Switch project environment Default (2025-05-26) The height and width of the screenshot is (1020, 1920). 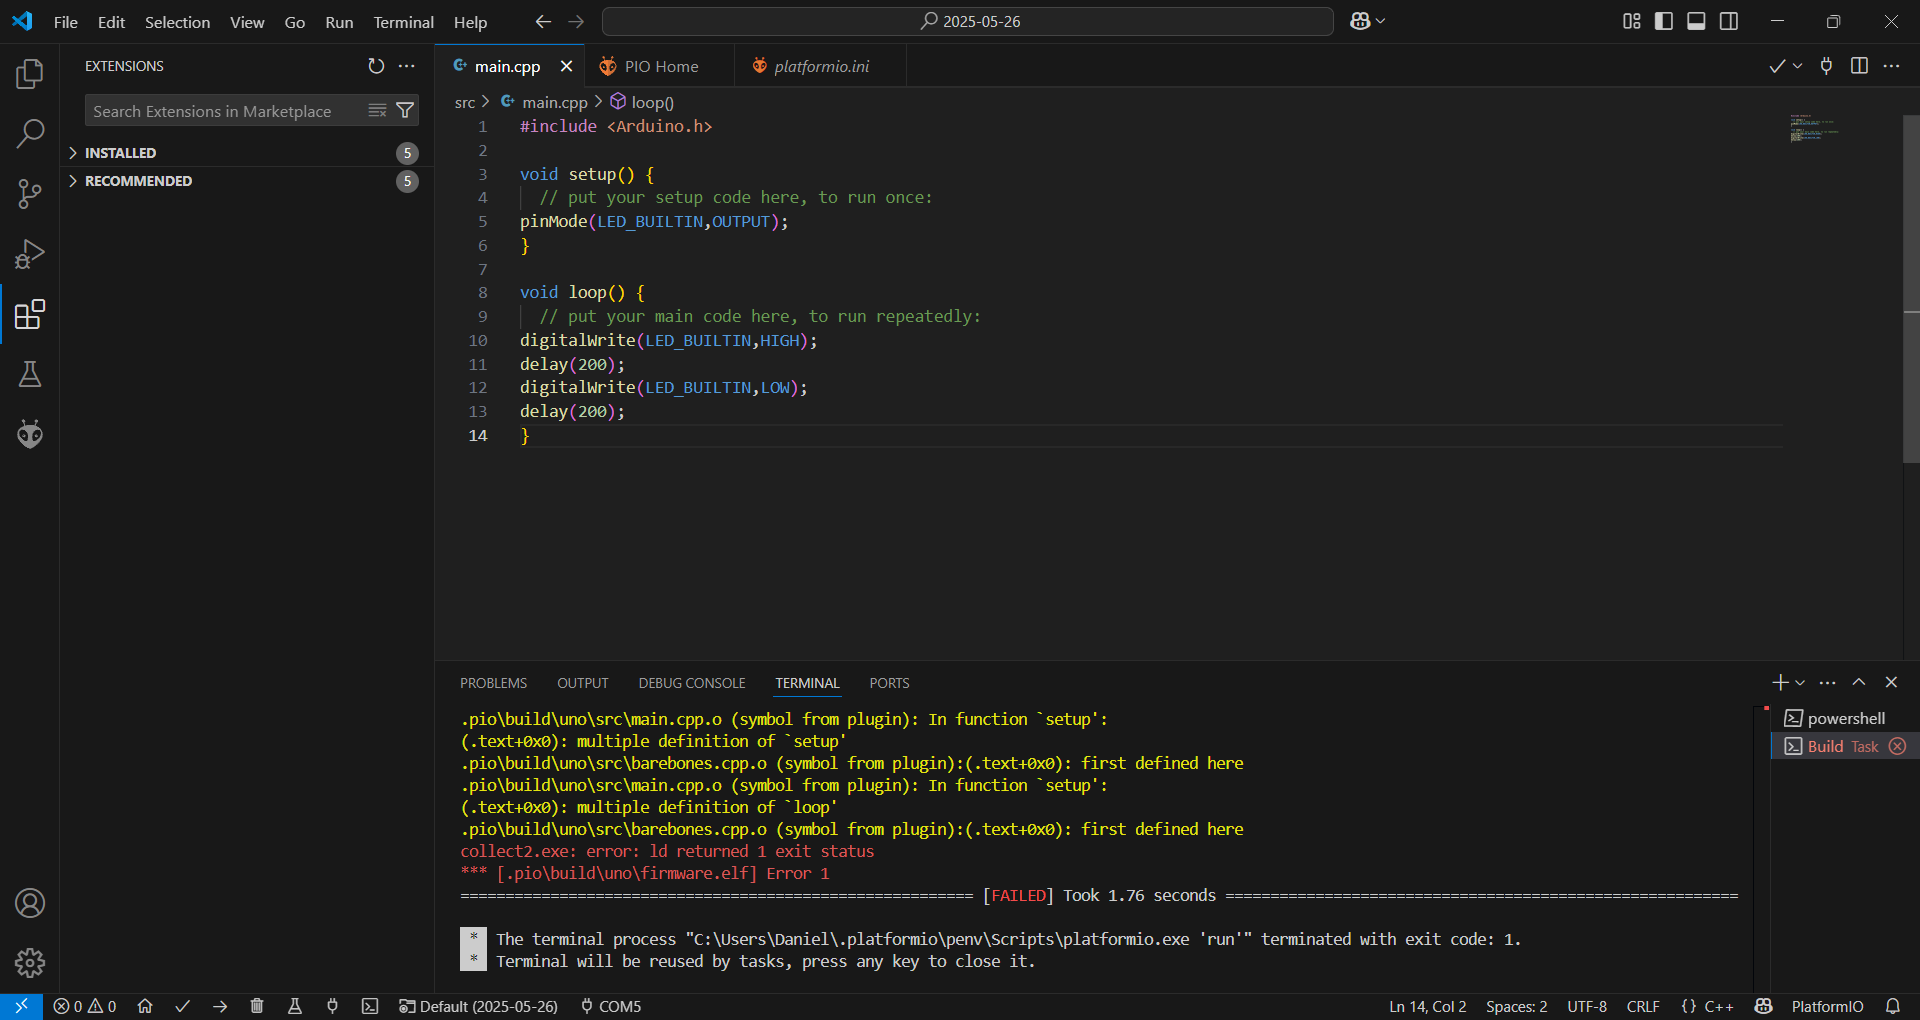478,1006
